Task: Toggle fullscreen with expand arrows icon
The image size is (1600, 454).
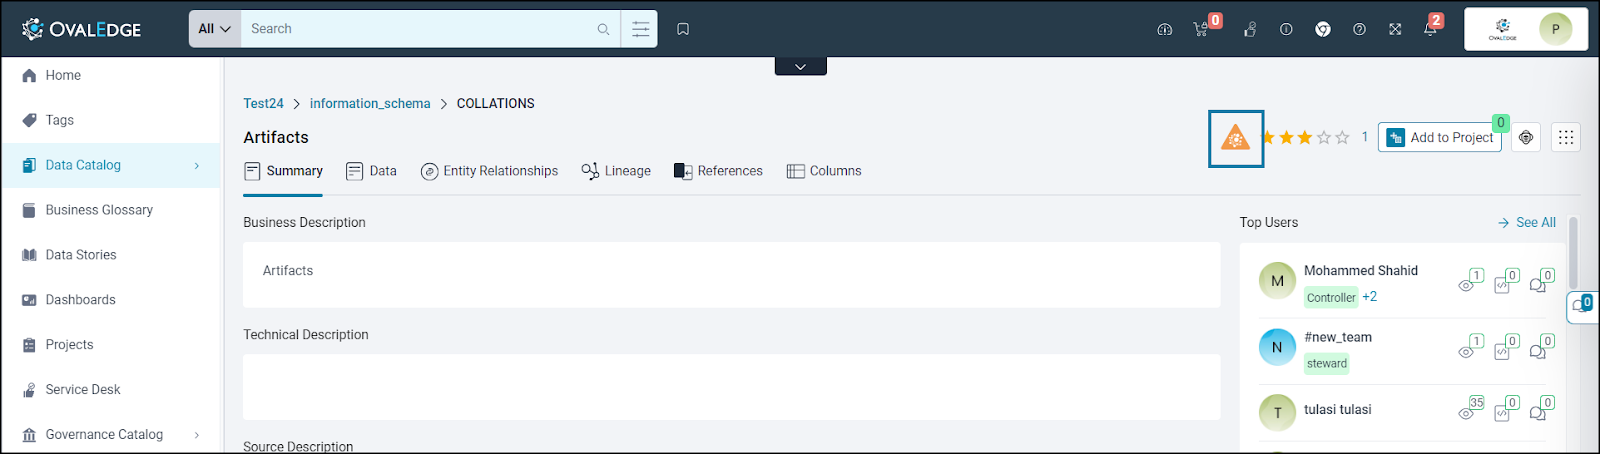Action: pyautogui.click(x=1395, y=29)
